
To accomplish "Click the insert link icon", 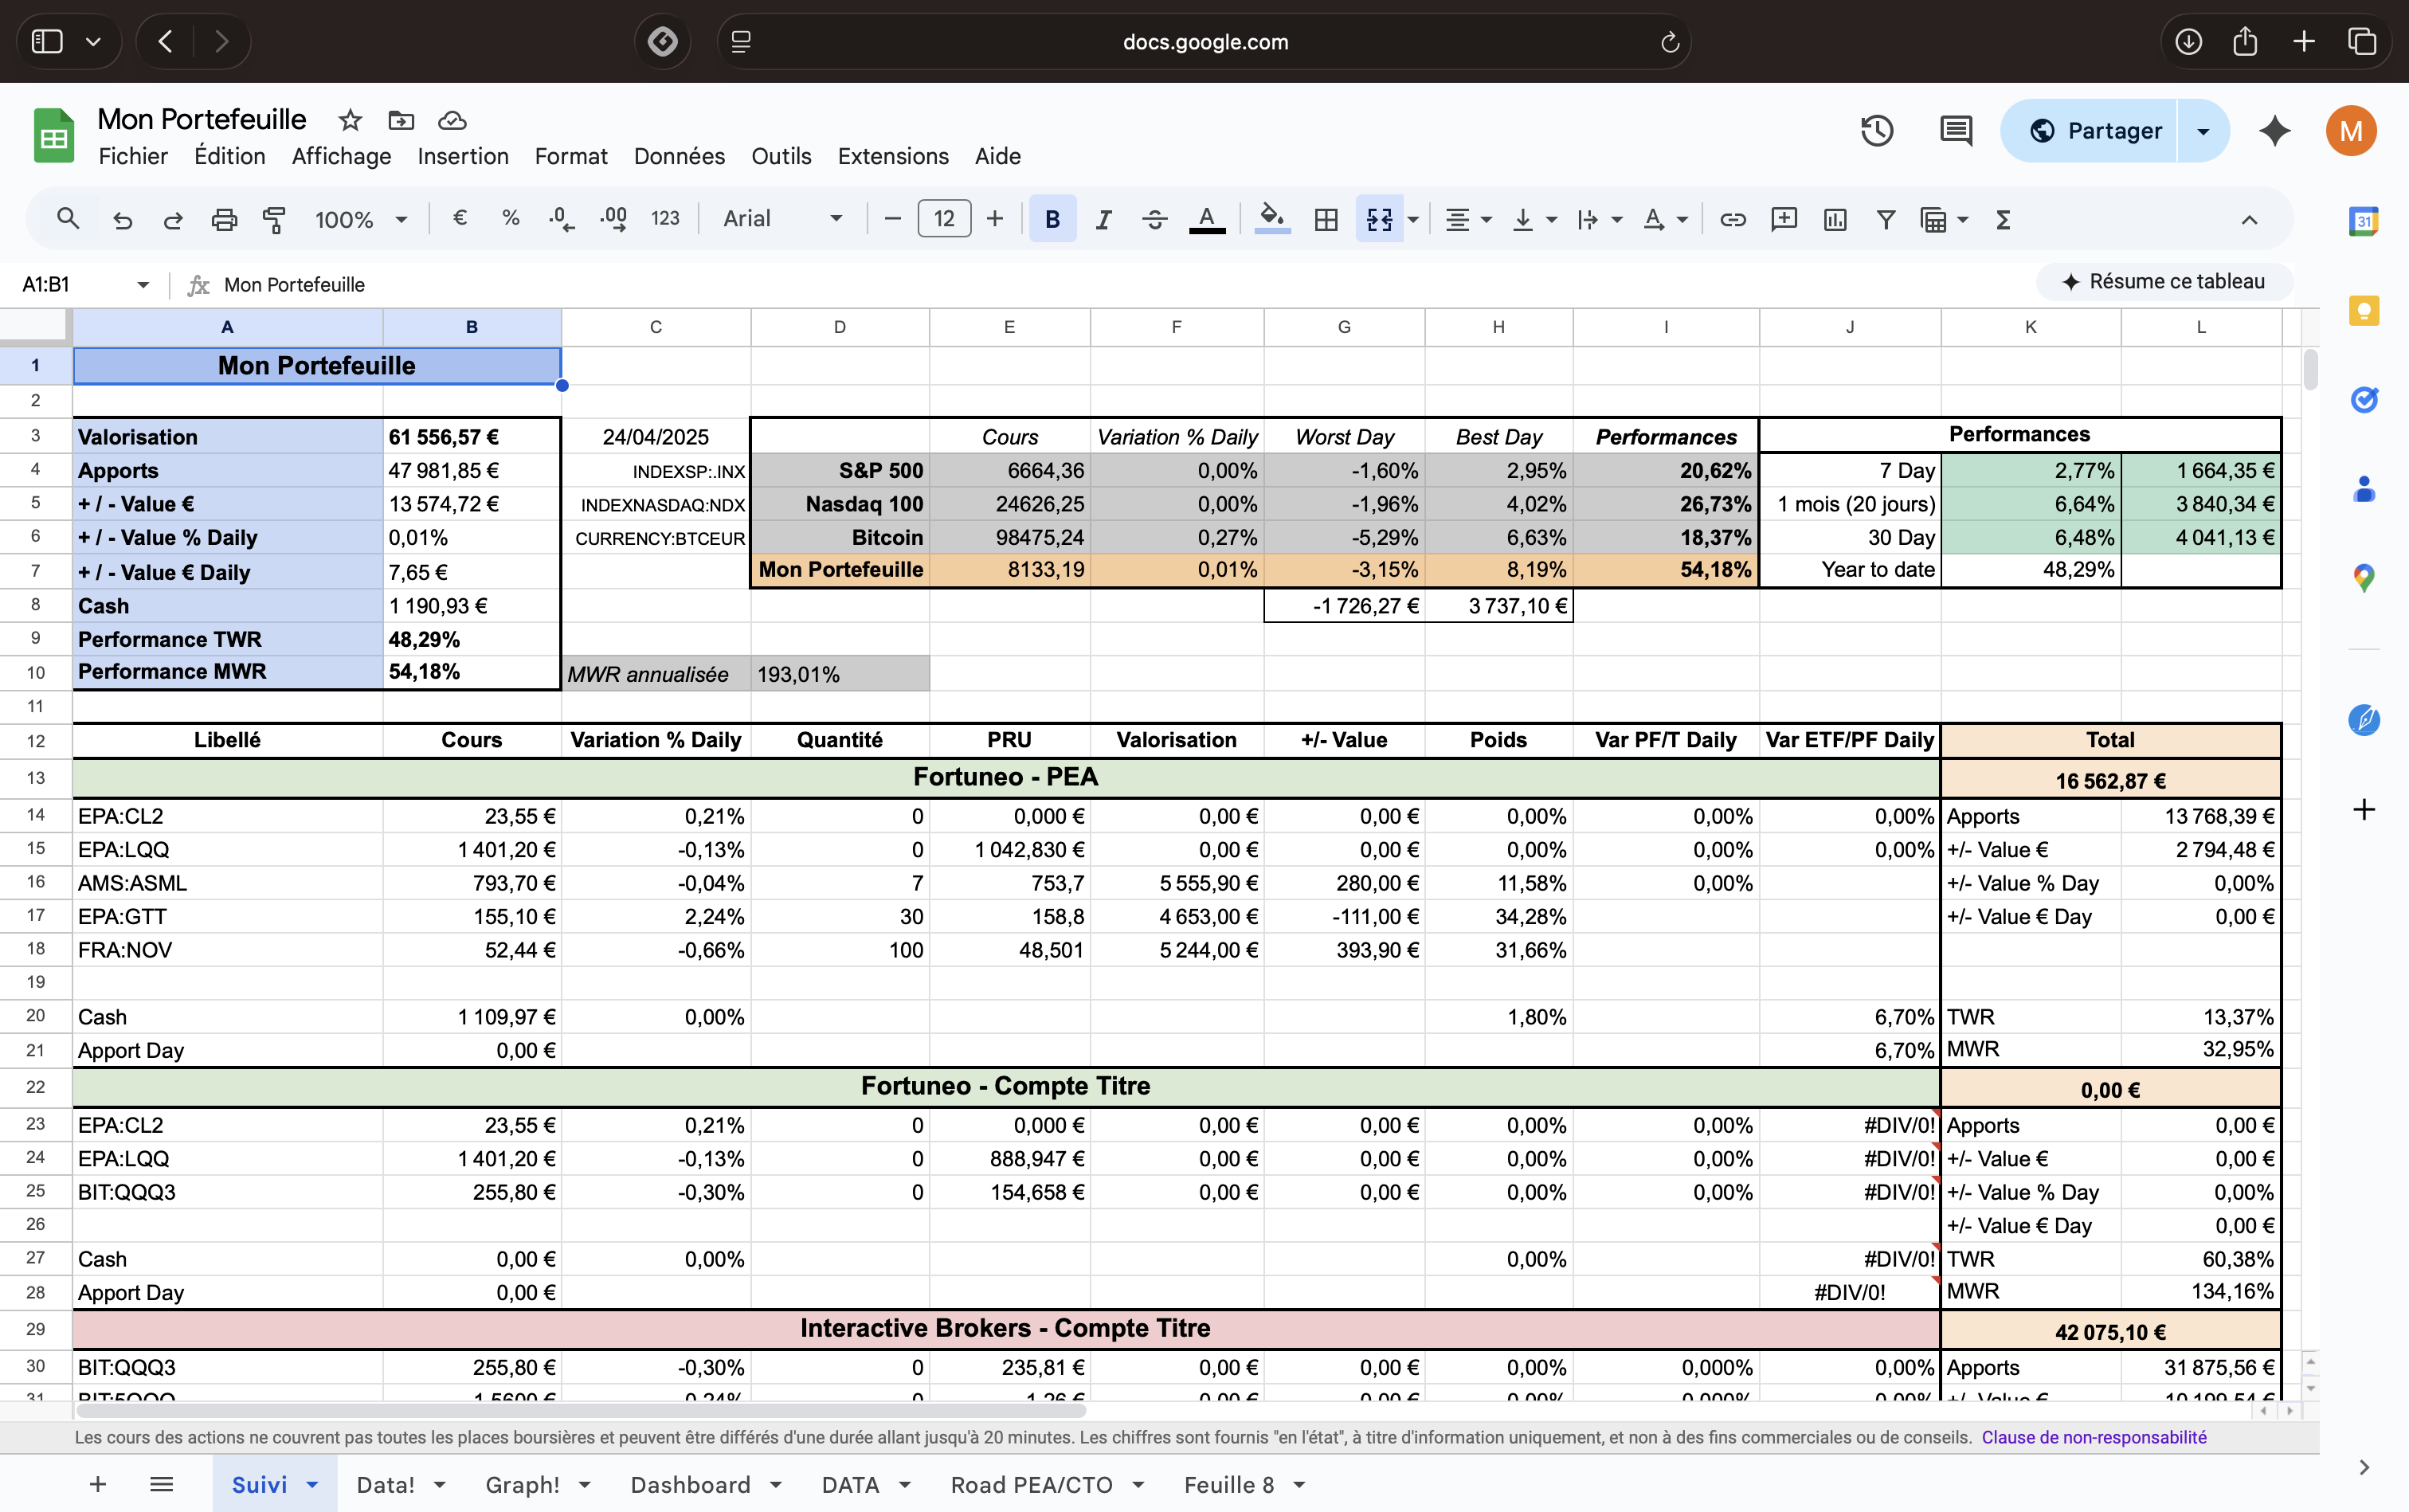I will (1732, 219).
